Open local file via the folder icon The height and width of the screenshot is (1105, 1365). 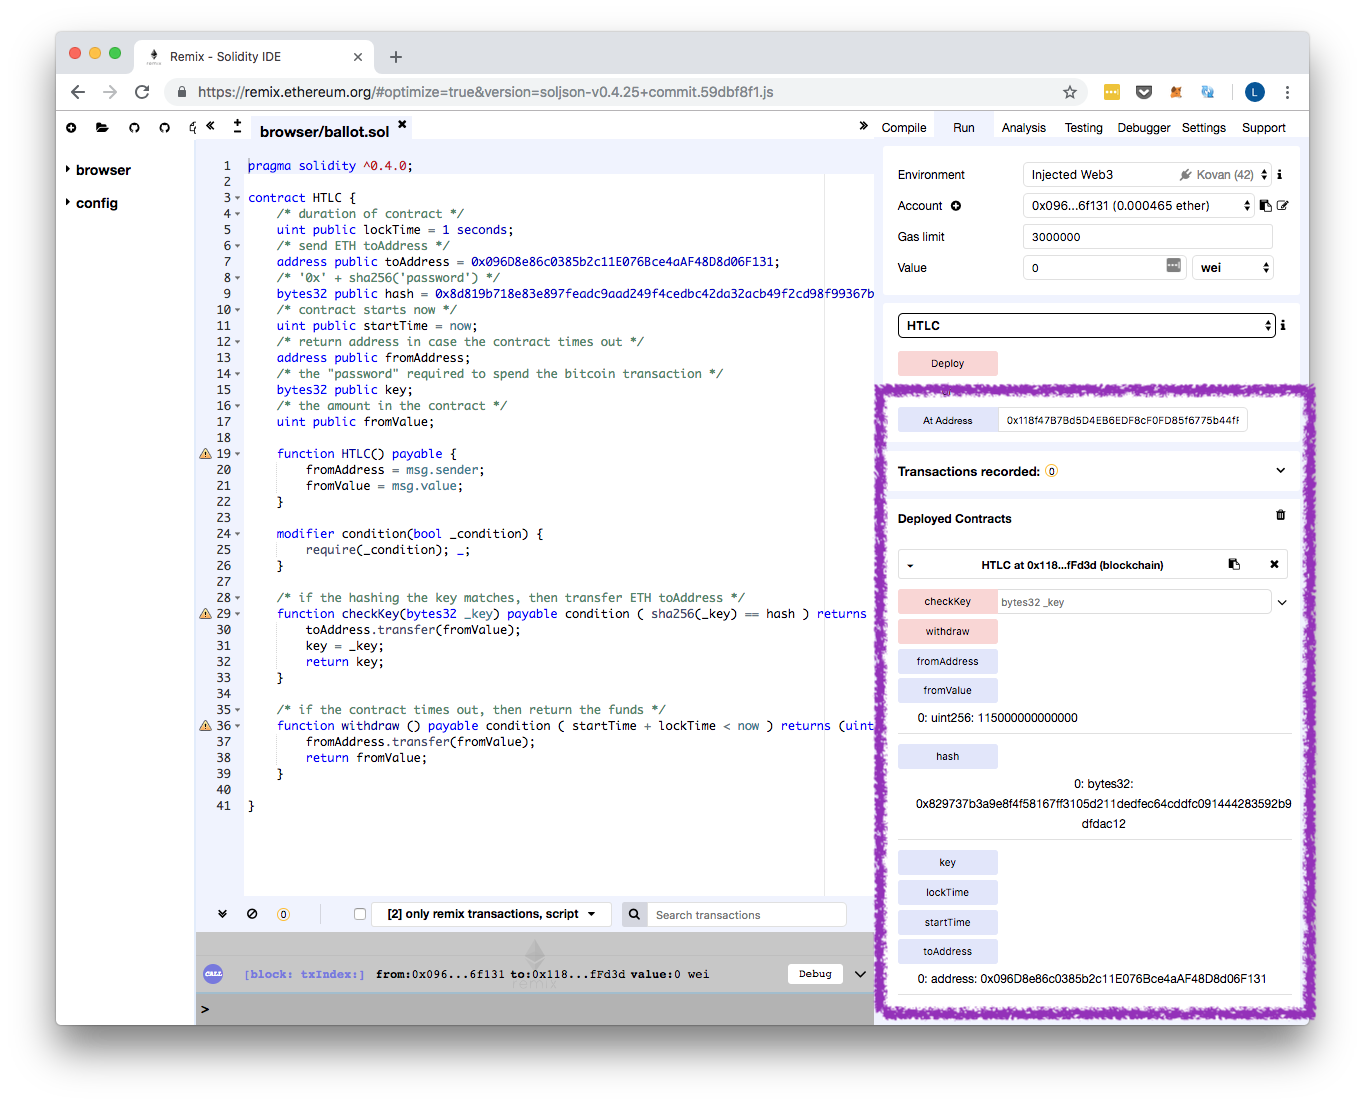pos(102,128)
